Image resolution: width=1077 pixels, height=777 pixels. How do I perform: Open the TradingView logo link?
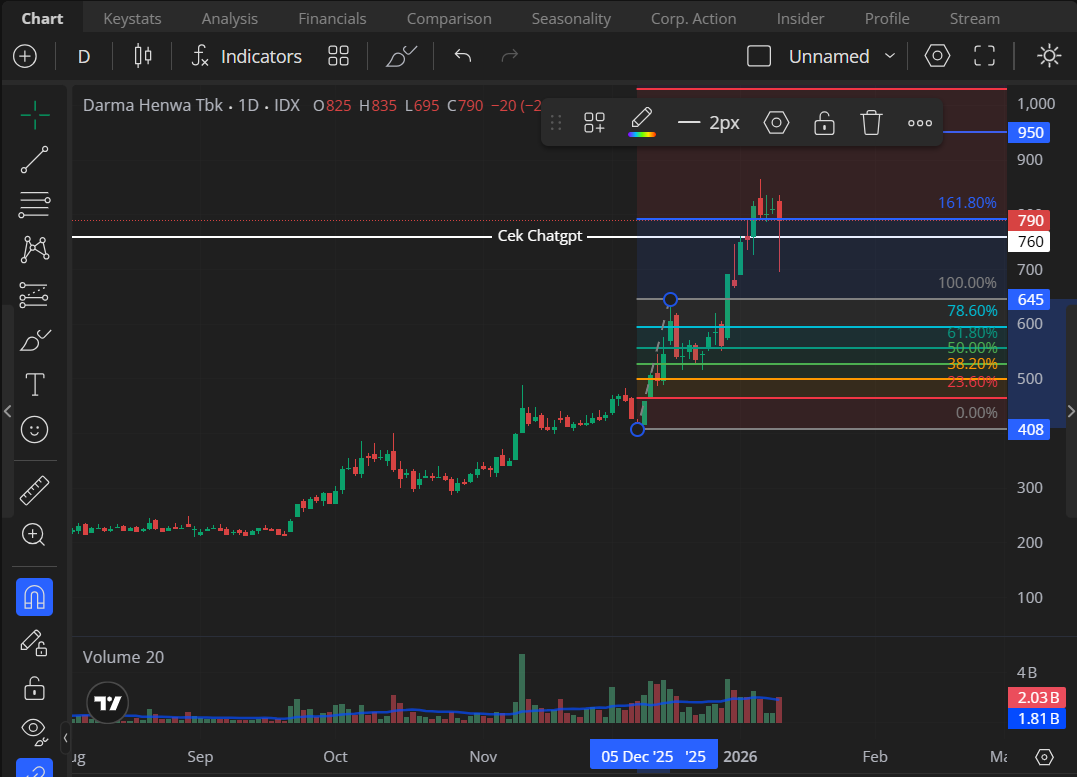(108, 703)
